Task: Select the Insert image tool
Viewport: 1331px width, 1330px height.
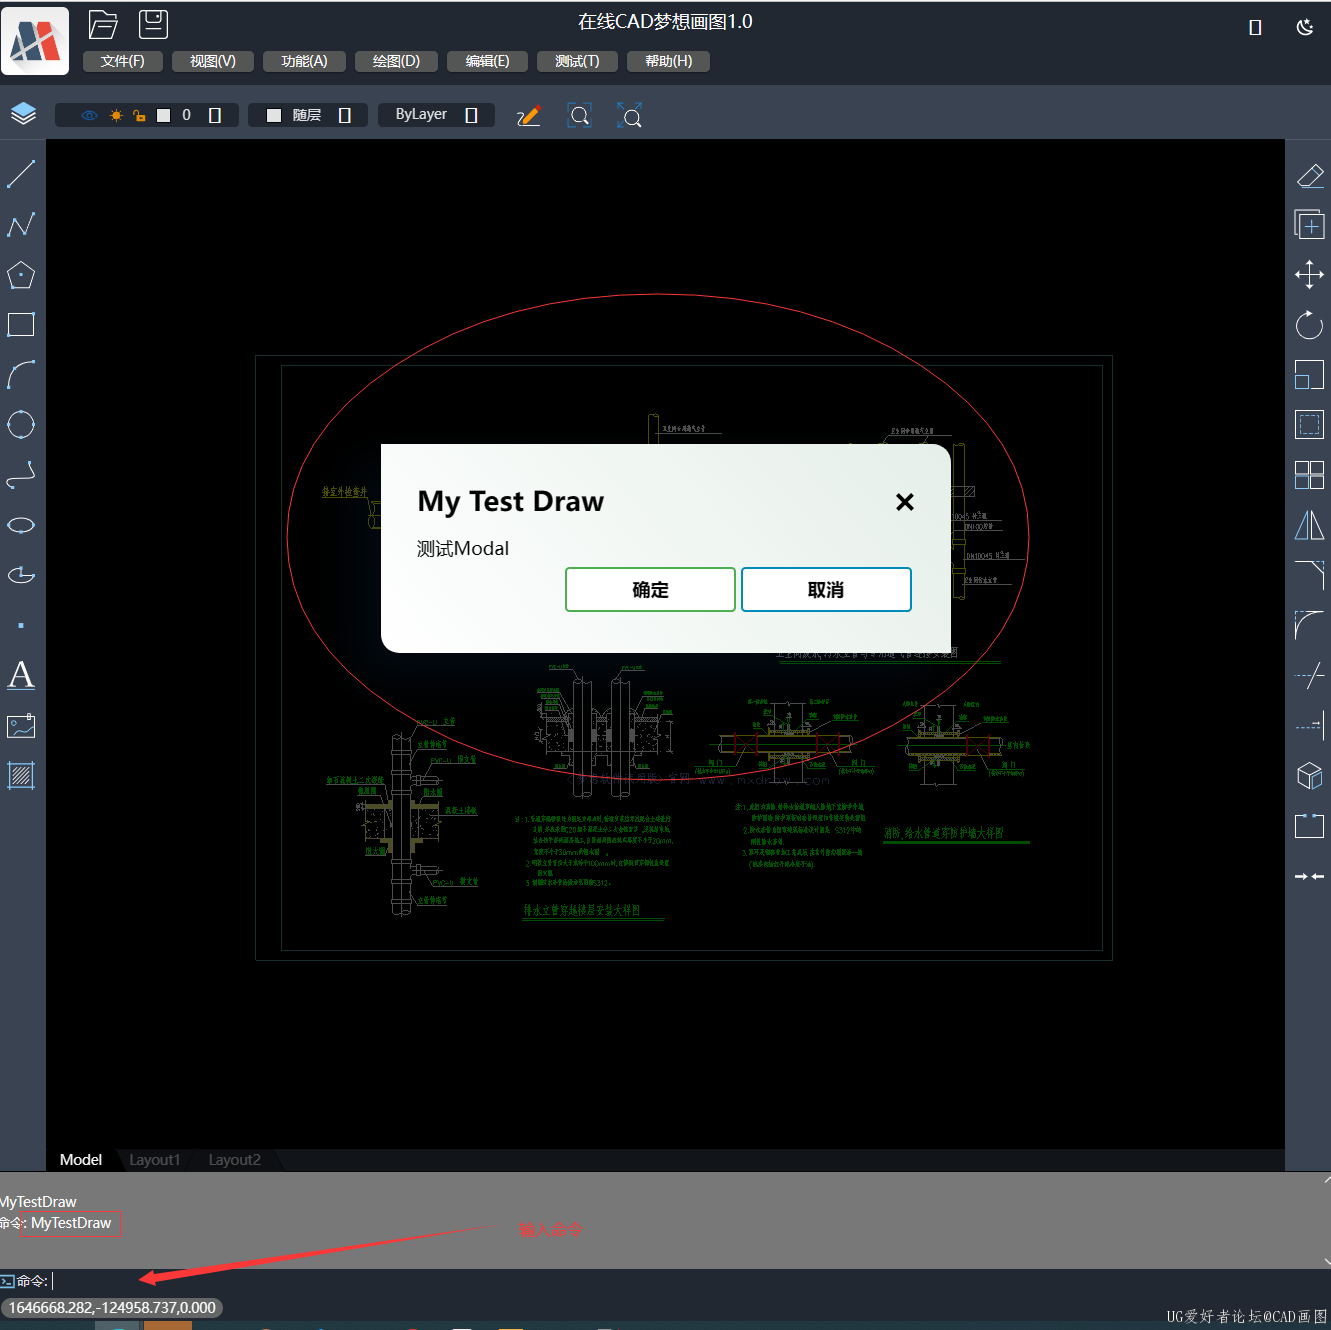Action: click(x=21, y=725)
